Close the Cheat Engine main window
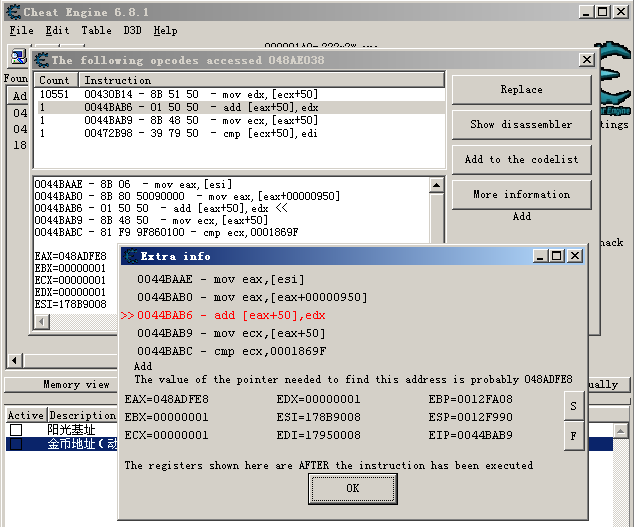Viewport: 634px width, 527px height. (x=621, y=12)
